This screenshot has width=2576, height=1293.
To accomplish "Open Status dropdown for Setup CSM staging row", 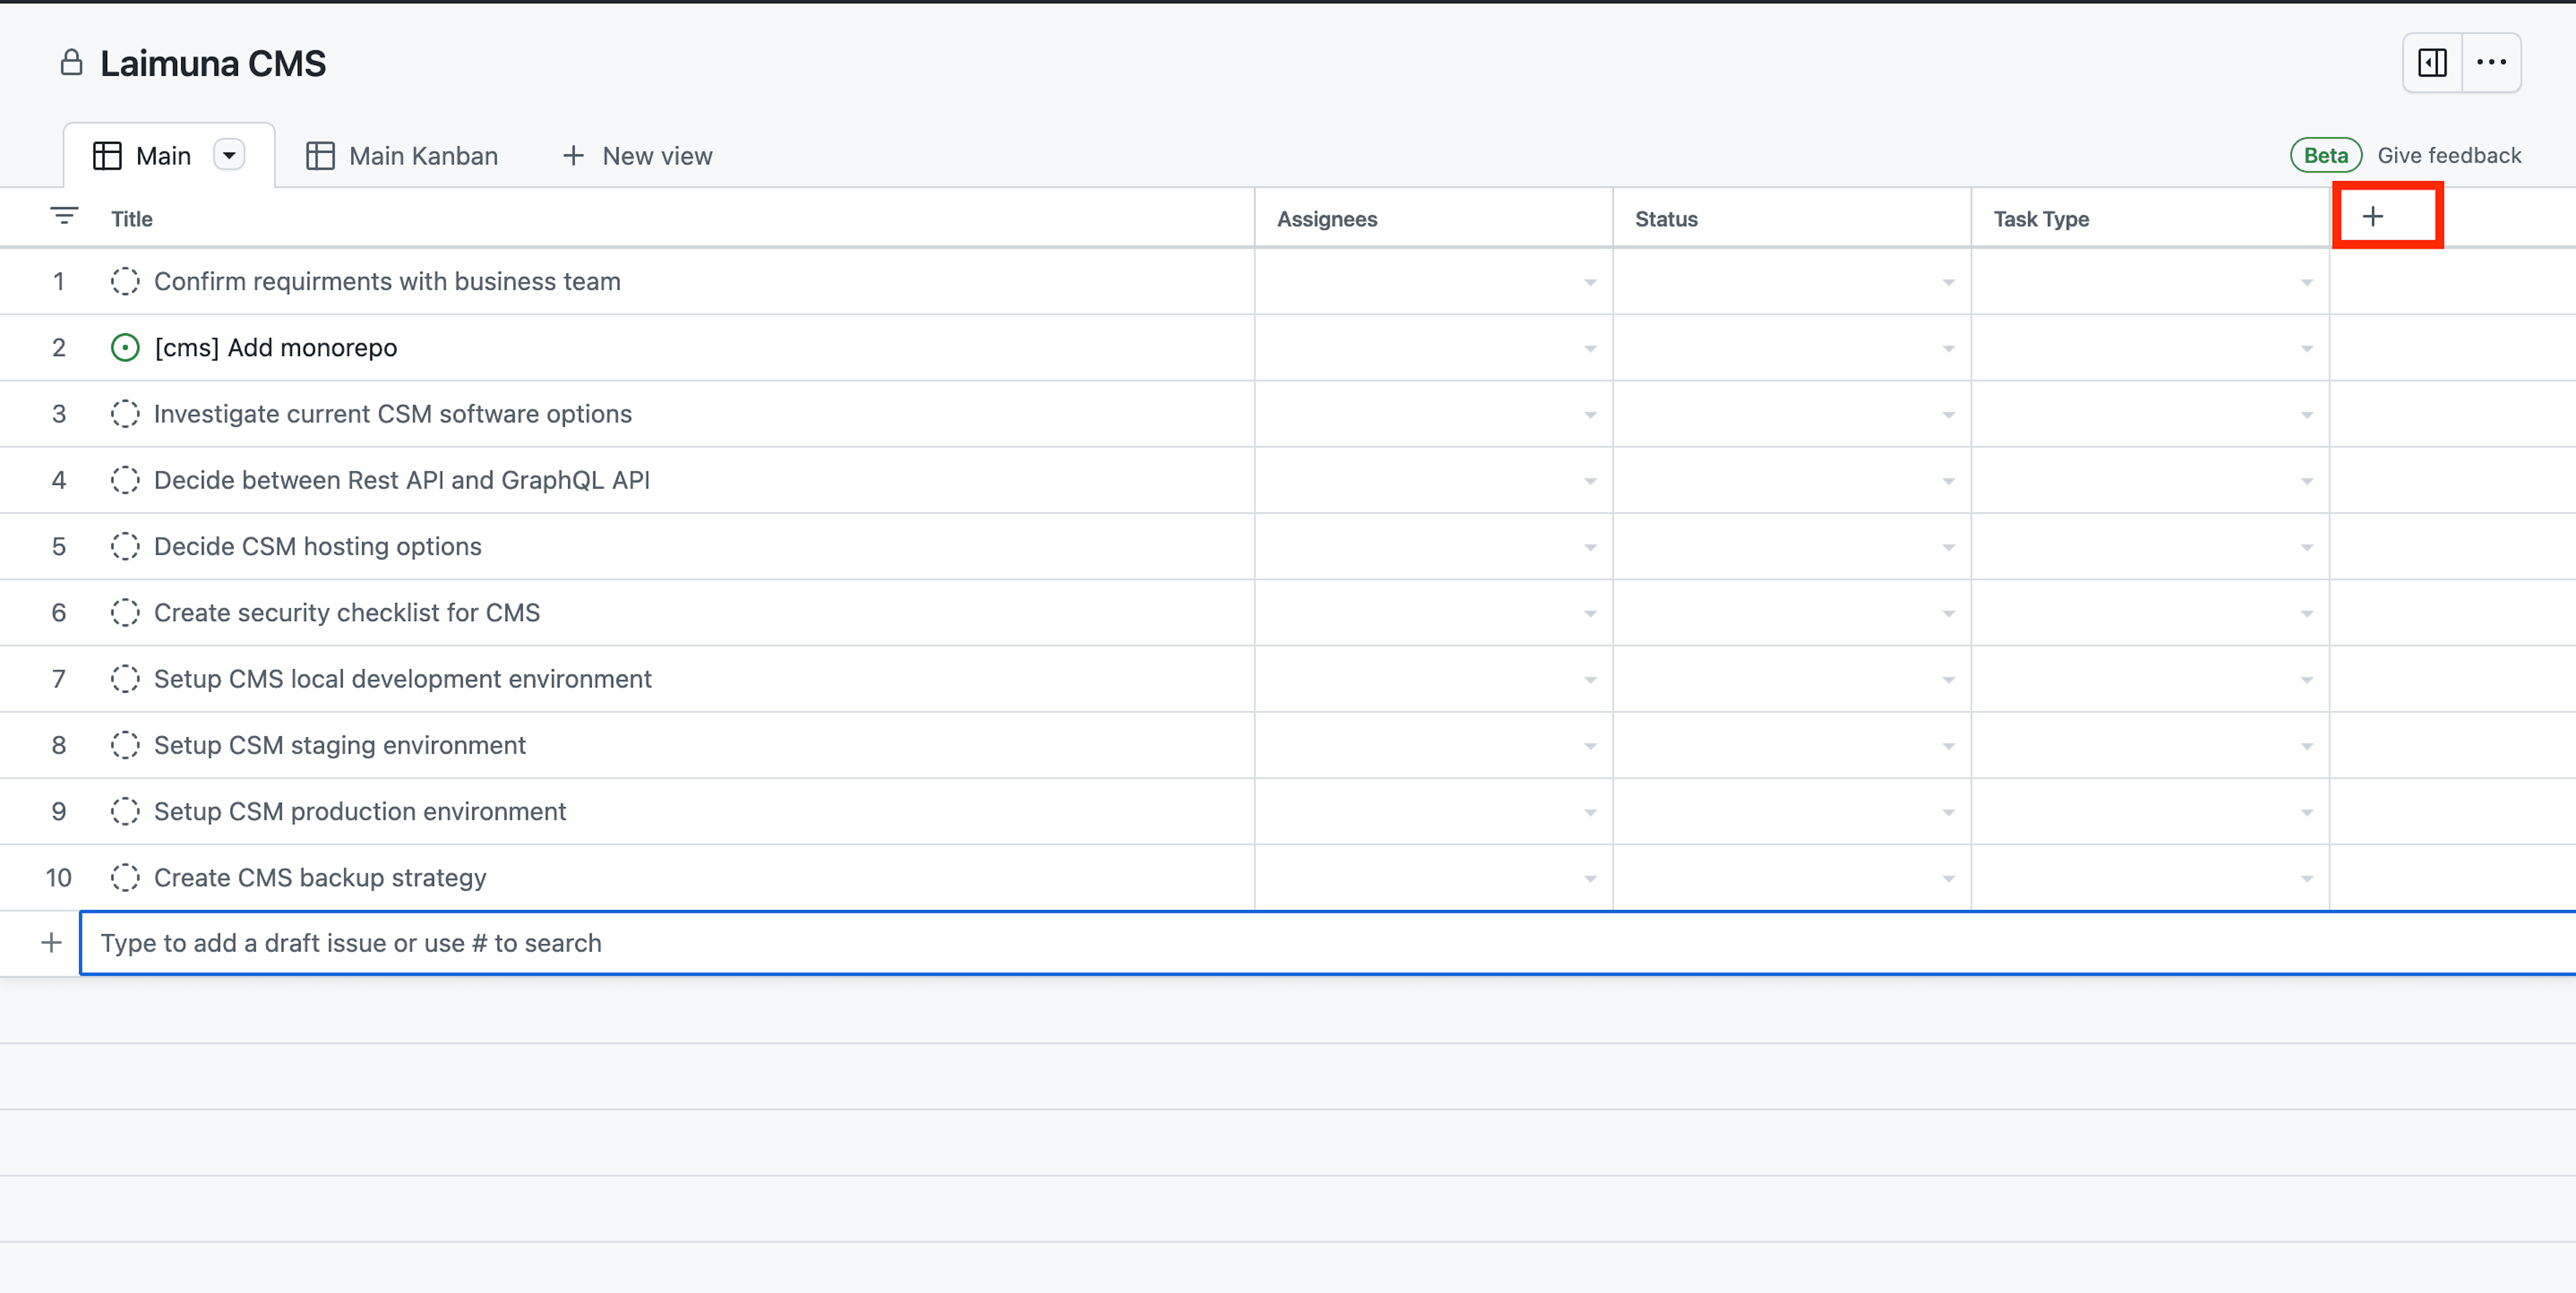I will 1948,746.
